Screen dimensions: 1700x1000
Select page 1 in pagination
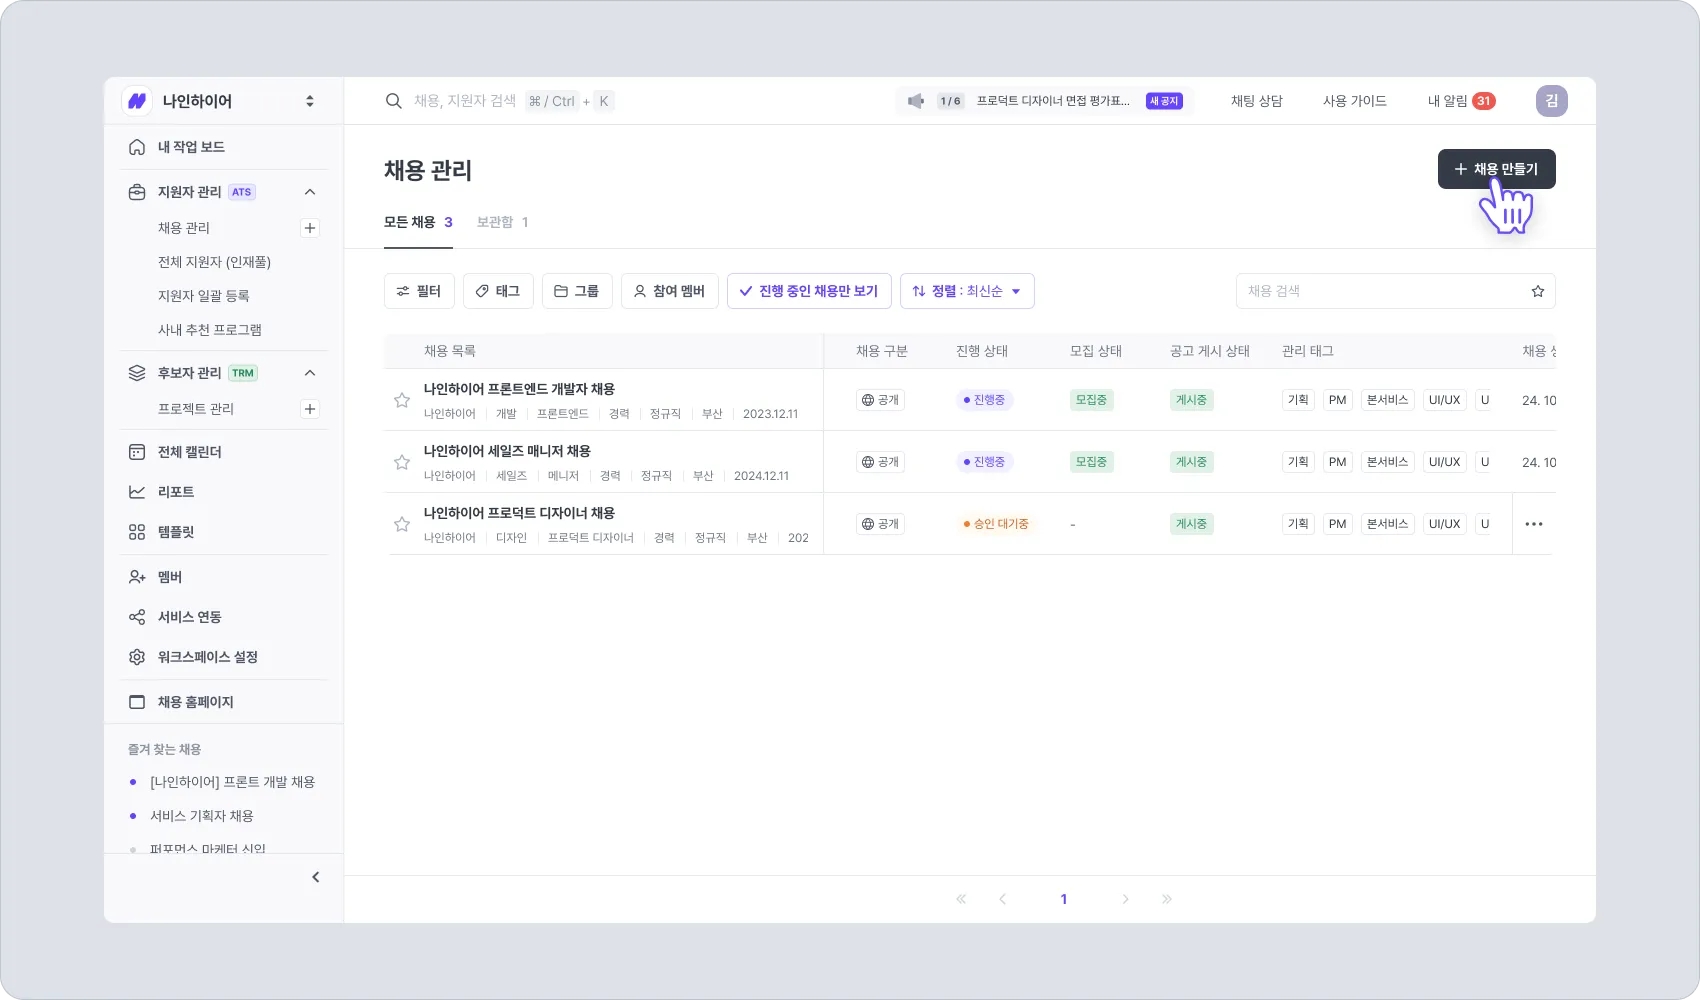pyautogui.click(x=1064, y=899)
